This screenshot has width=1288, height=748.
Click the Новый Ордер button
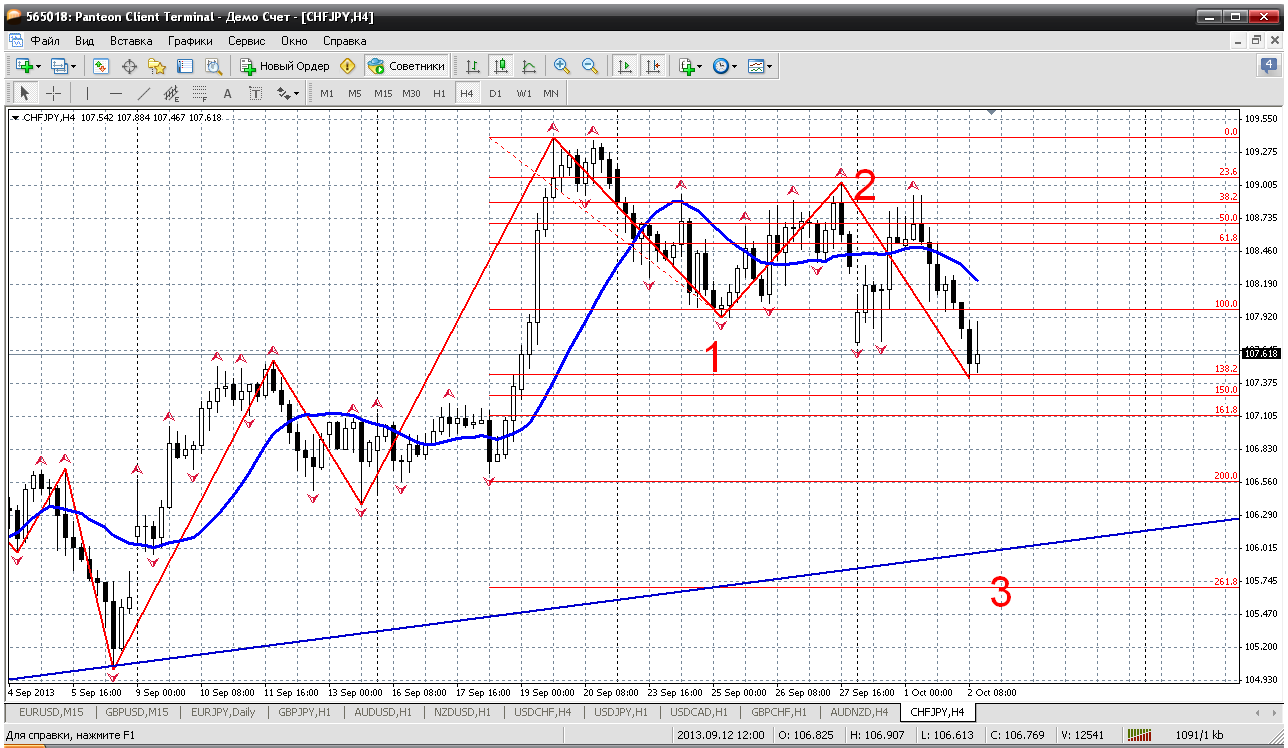point(284,66)
